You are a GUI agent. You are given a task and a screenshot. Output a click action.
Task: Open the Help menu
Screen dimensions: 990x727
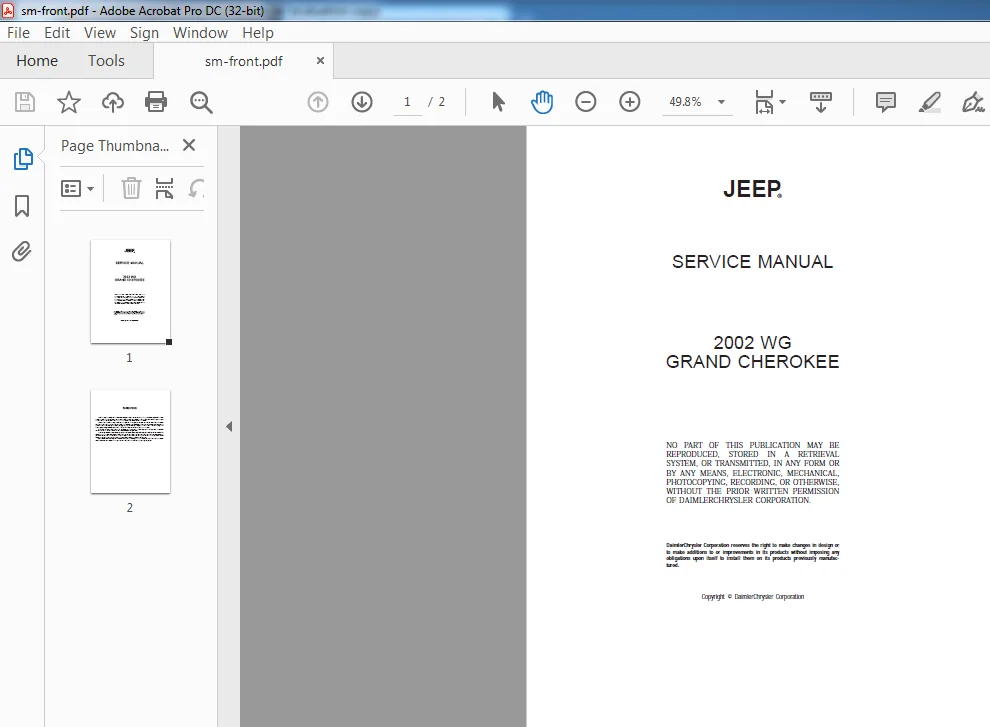pyautogui.click(x=258, y=33)
